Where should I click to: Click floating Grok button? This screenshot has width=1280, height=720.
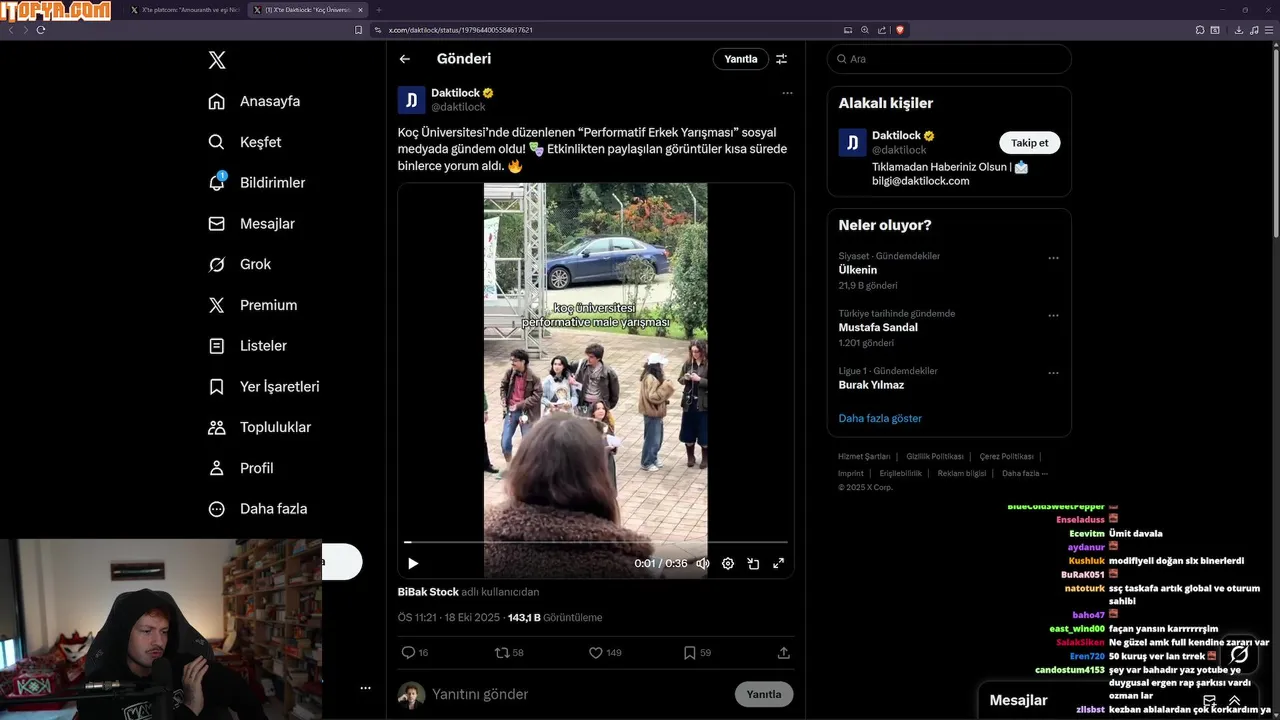point(1239,655)
